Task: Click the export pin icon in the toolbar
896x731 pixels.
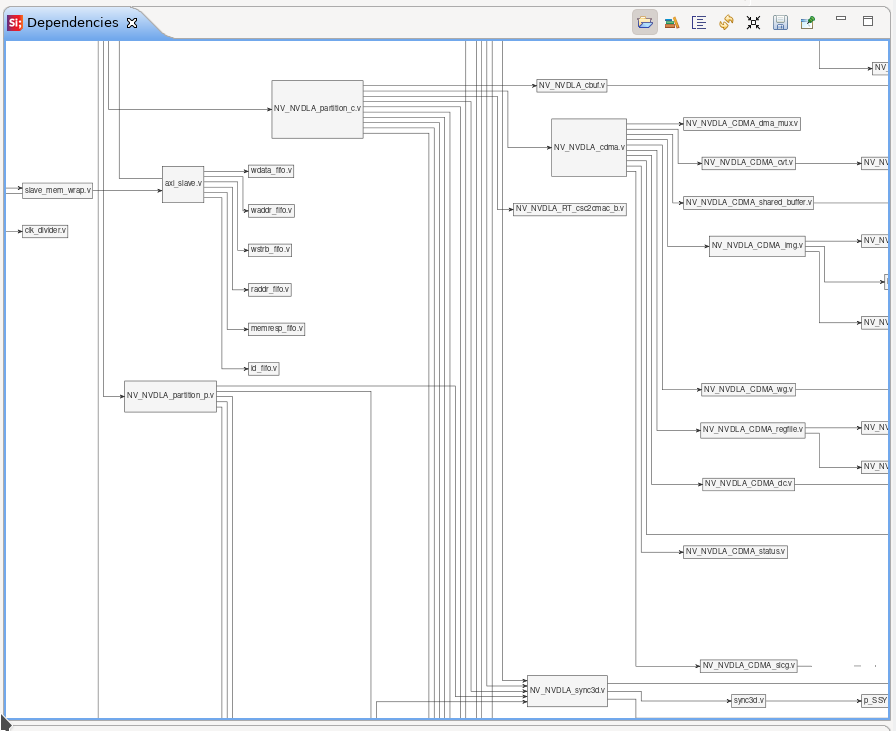Action: tap(807, 21)
